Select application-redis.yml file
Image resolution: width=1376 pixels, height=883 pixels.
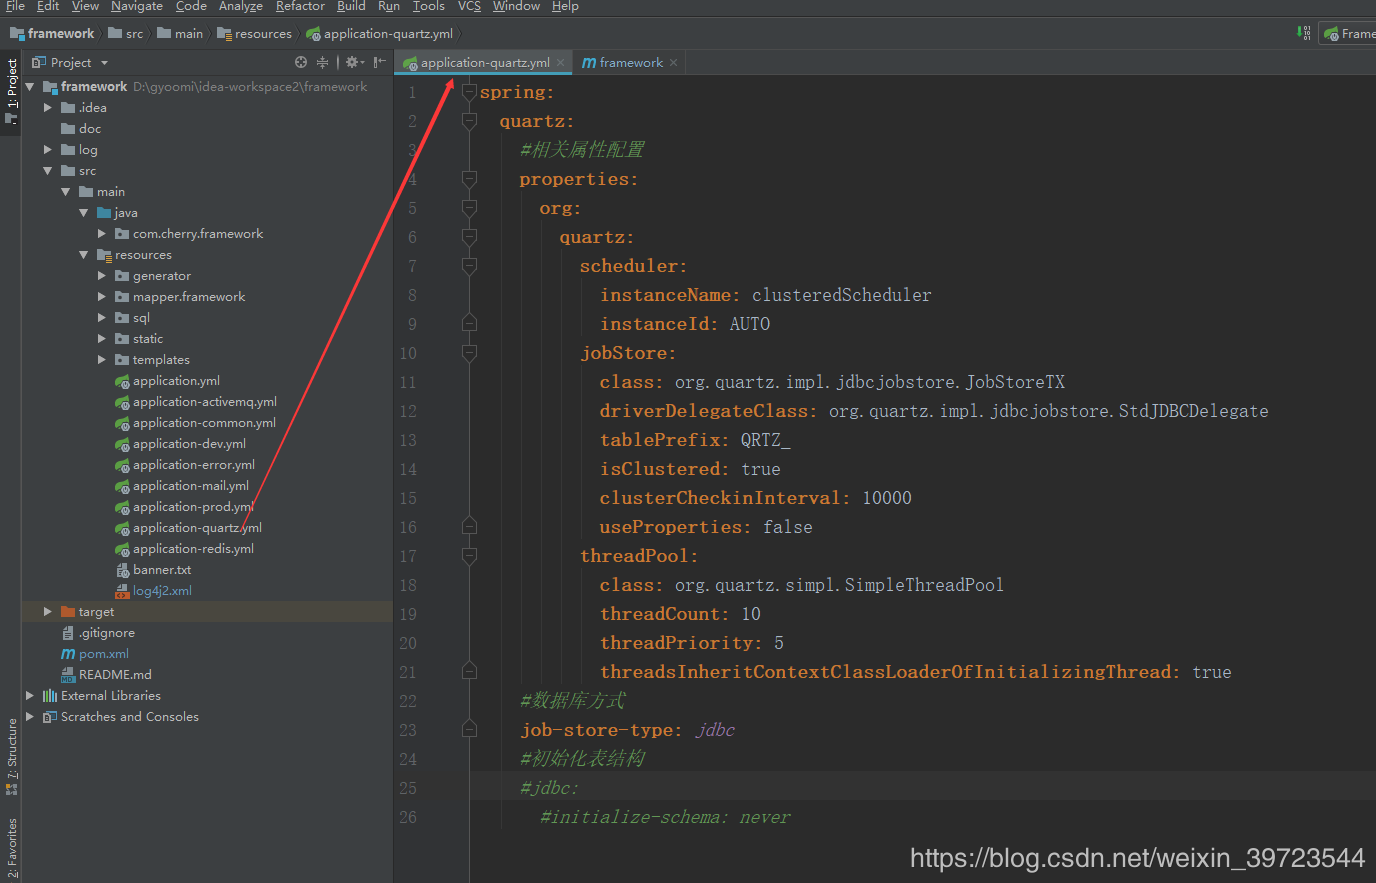(184, 549)
